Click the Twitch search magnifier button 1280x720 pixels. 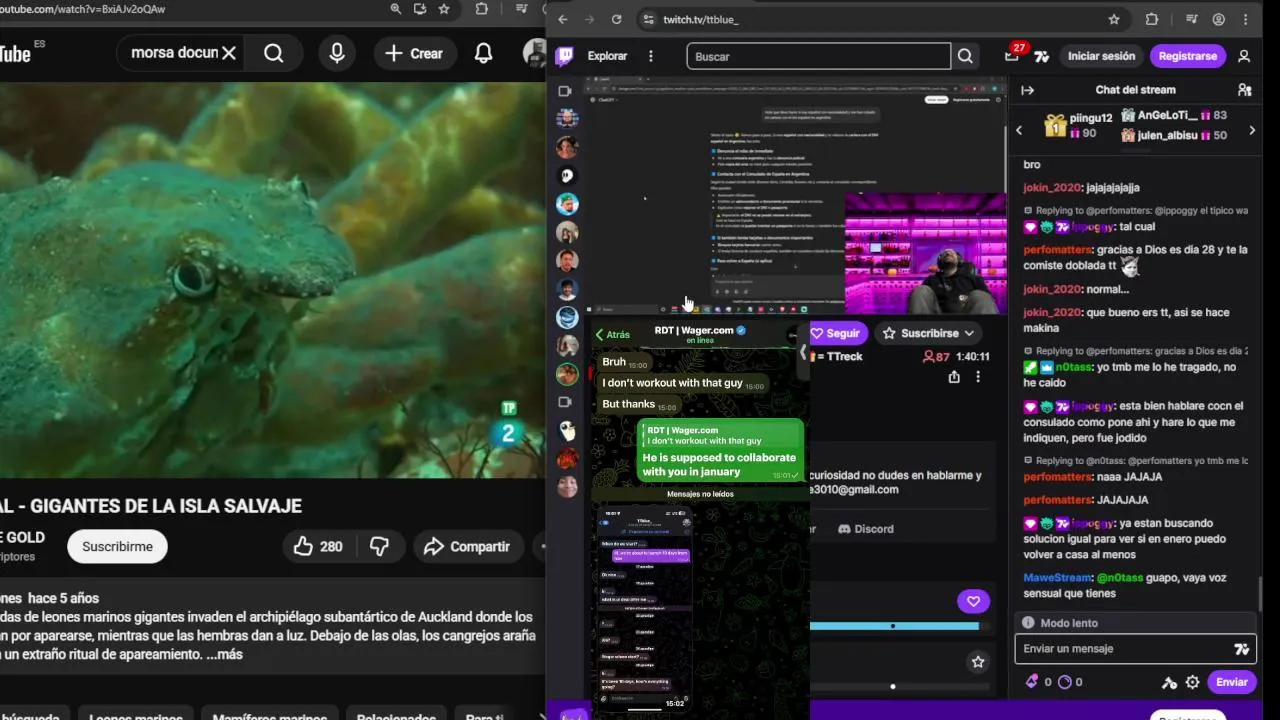tap(965, 56)
